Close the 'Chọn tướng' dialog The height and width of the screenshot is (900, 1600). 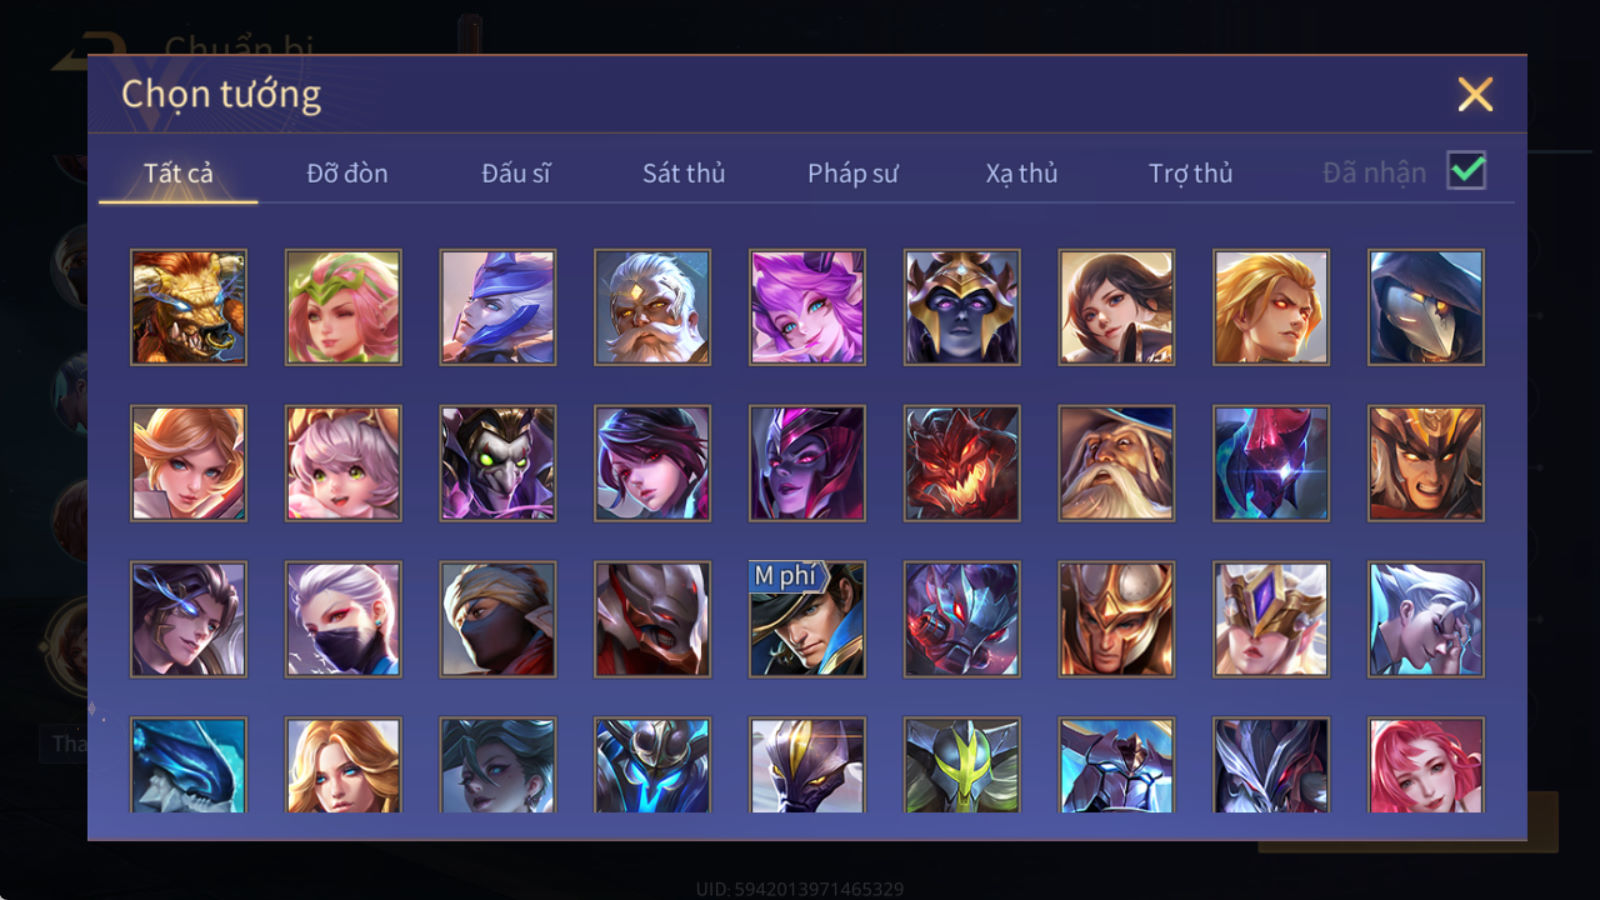tap(1475, 95)
